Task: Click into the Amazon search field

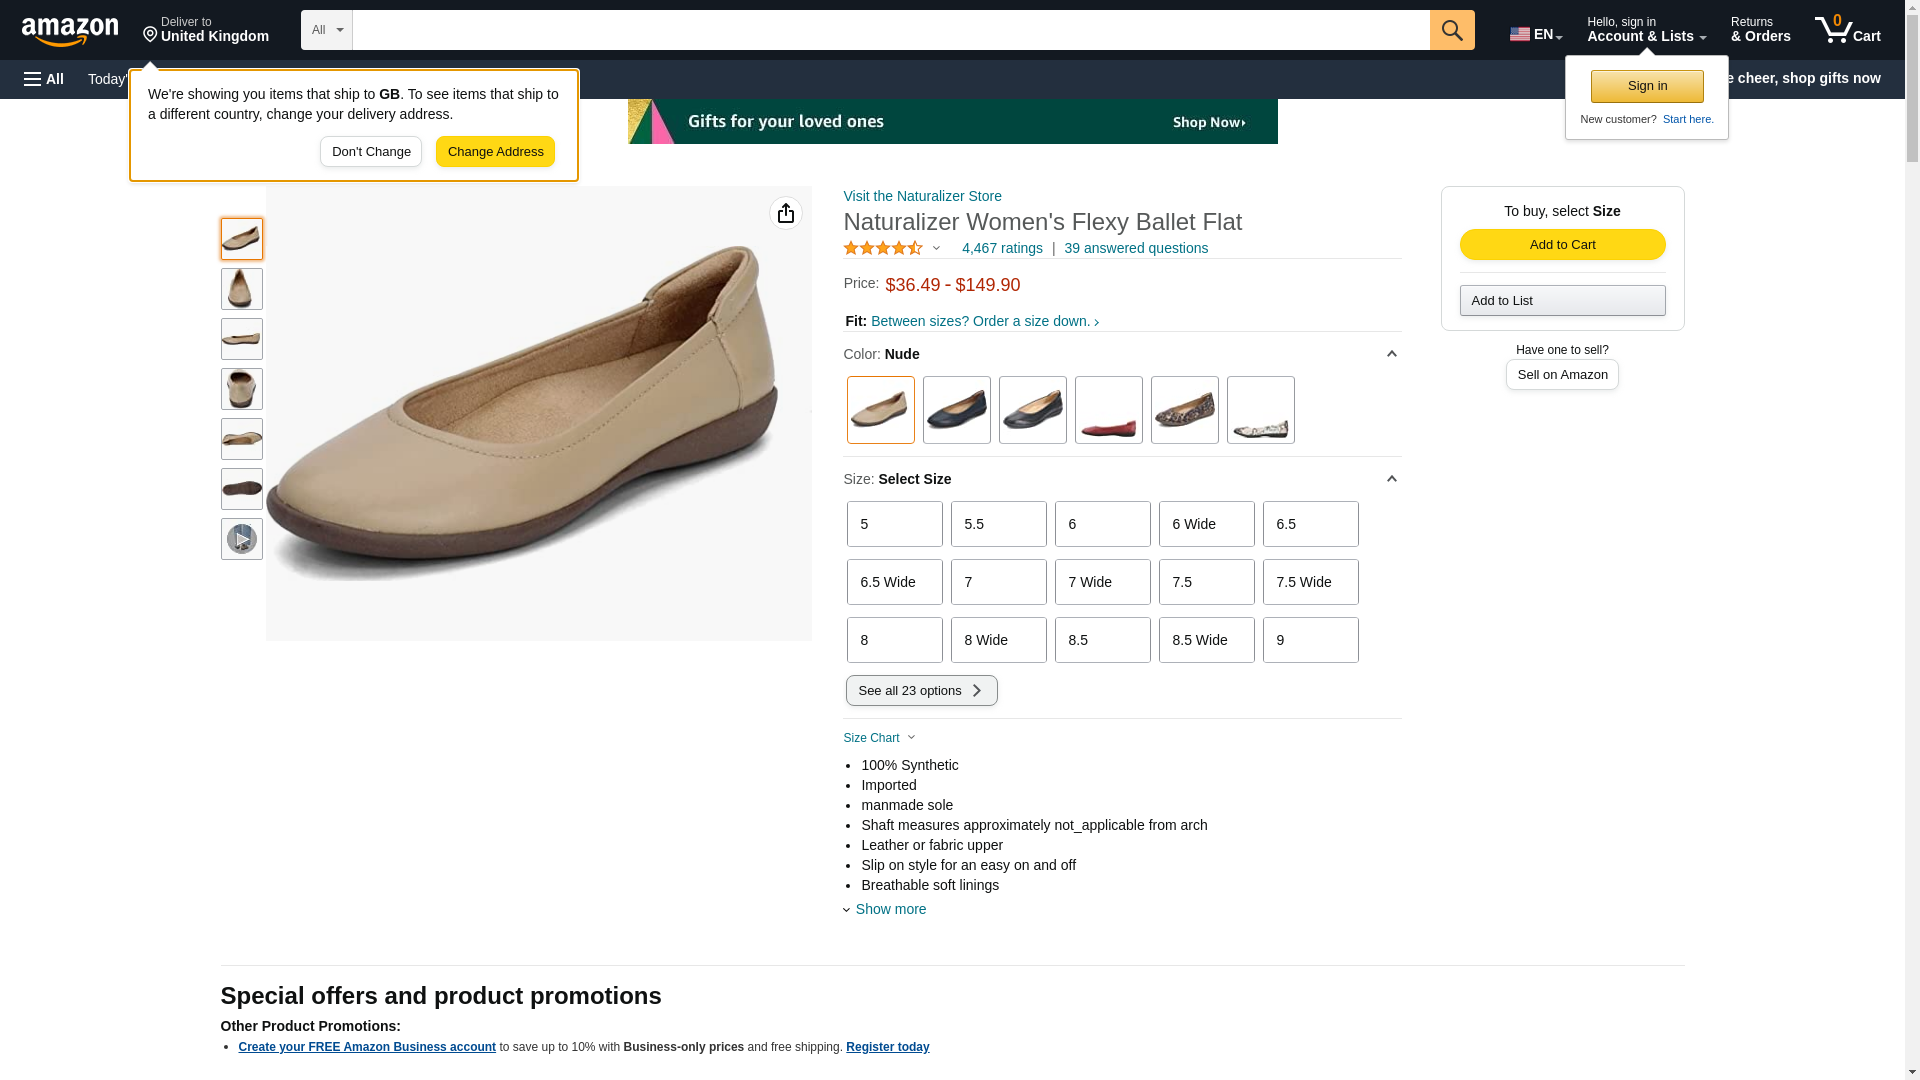Action: coord(891,30)
